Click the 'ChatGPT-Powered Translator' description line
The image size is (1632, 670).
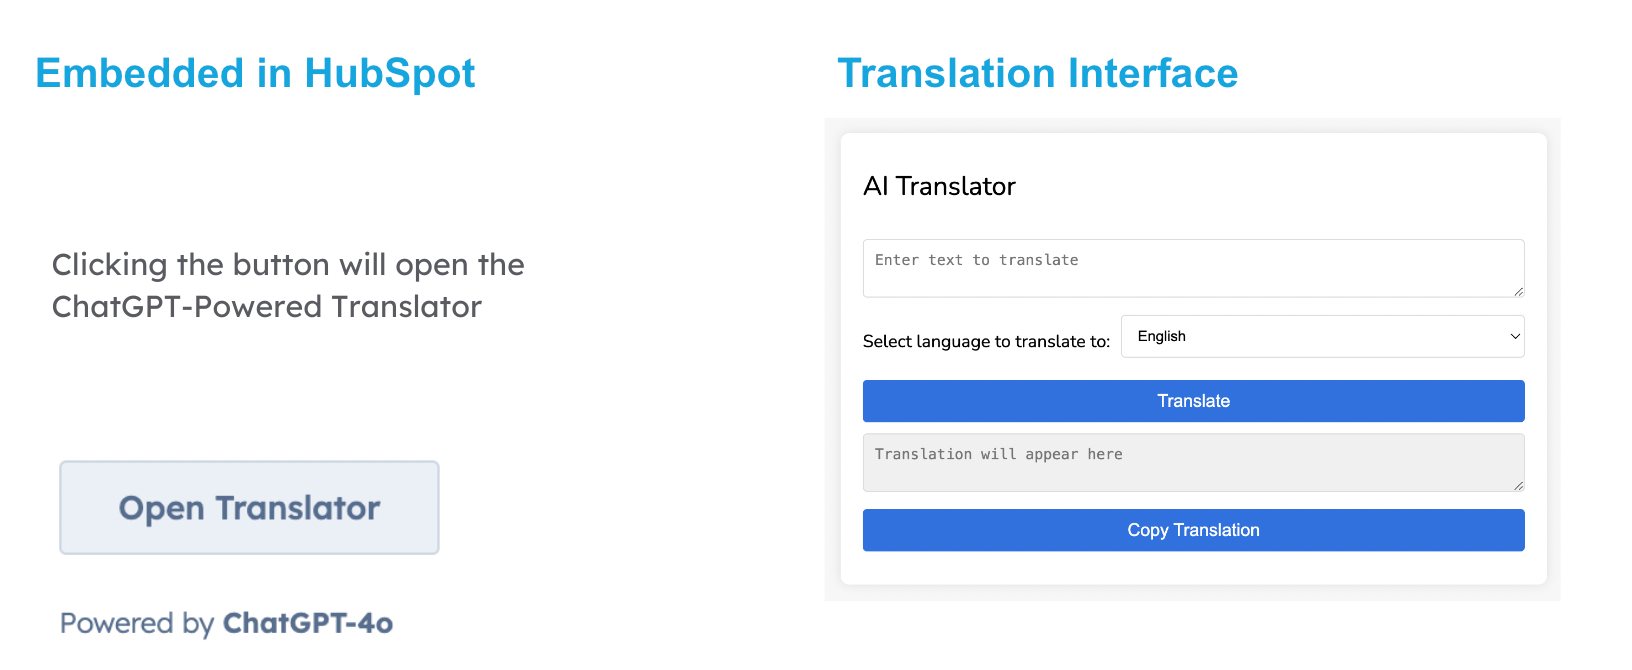pos(267,307)
